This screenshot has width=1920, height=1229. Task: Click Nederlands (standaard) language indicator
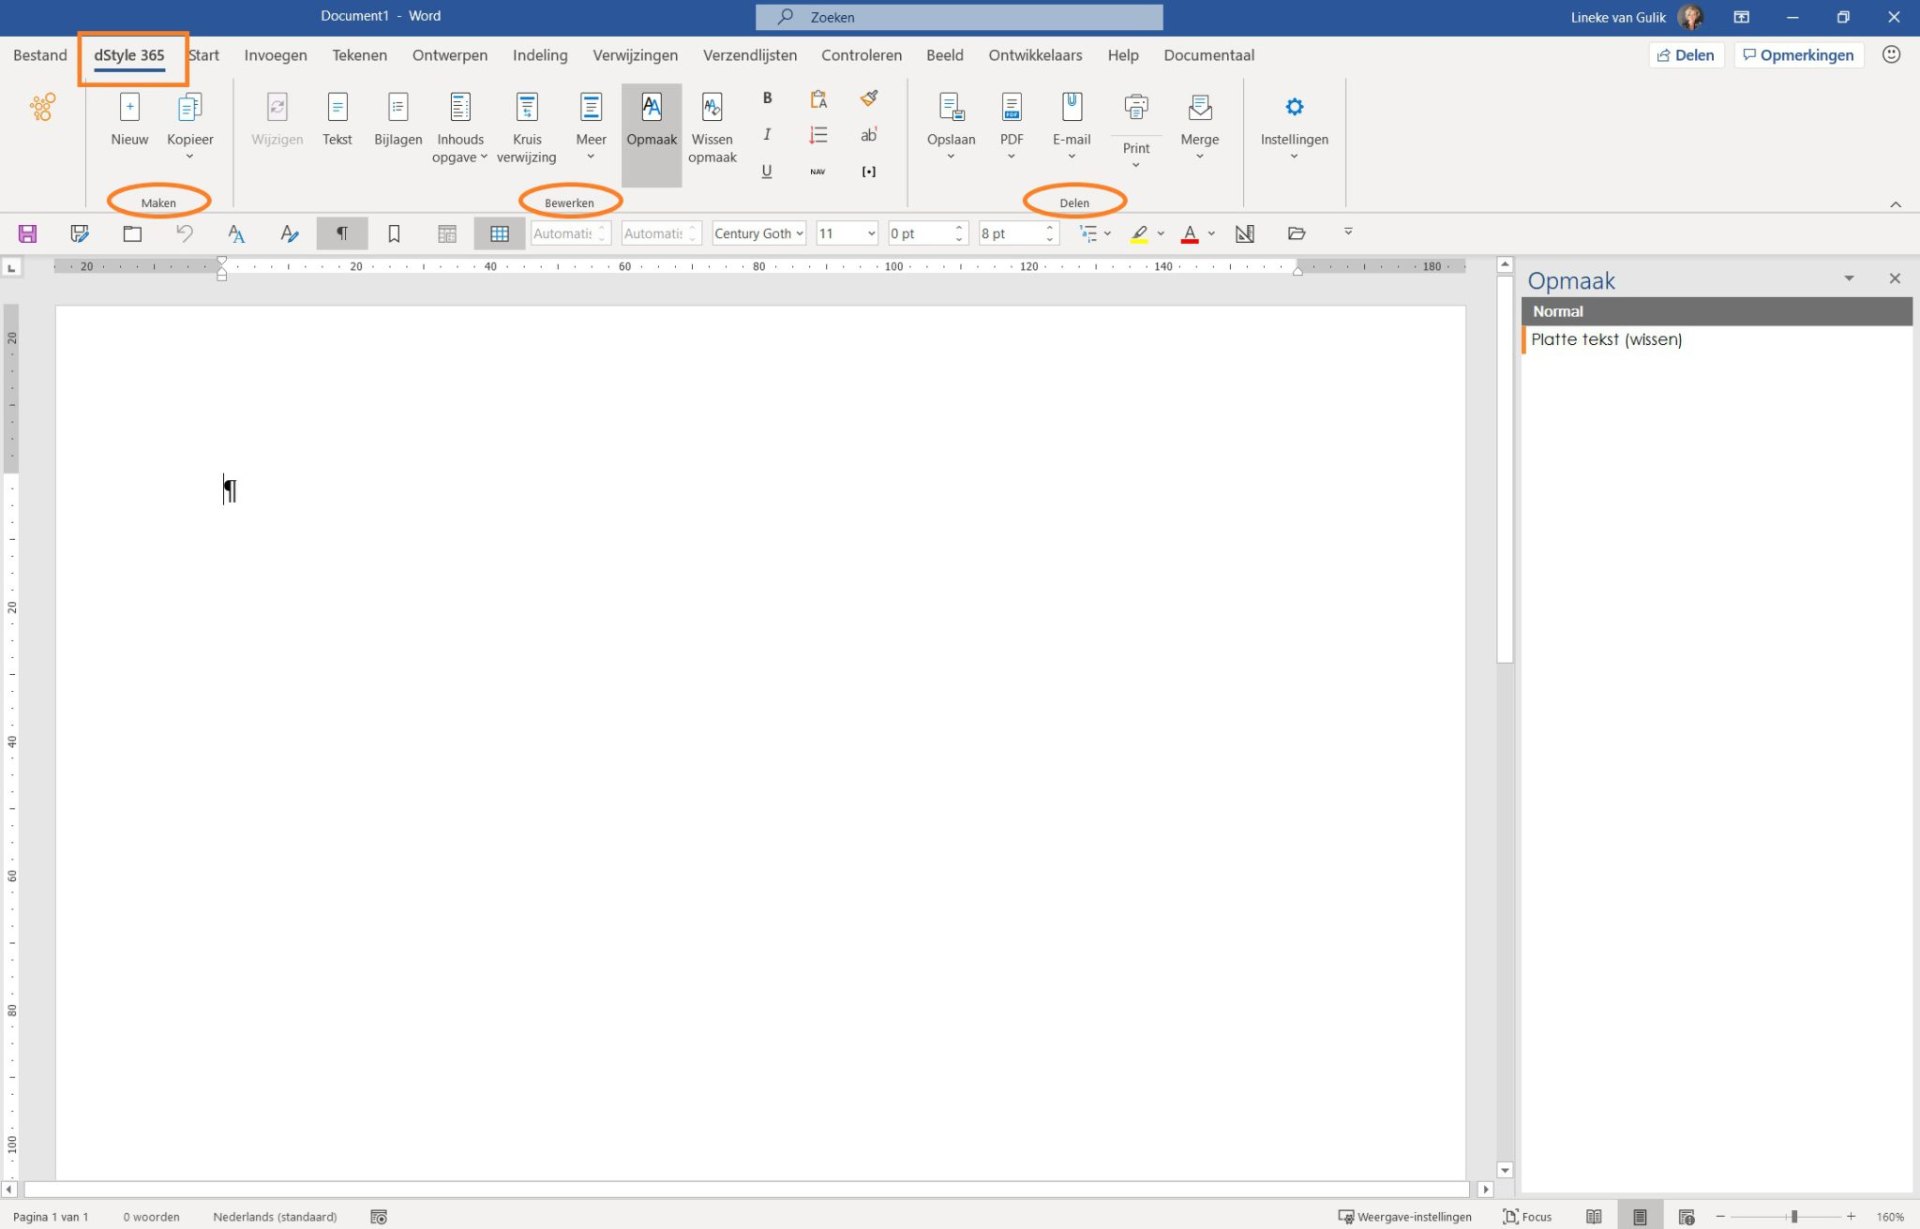coord(275,1217)
